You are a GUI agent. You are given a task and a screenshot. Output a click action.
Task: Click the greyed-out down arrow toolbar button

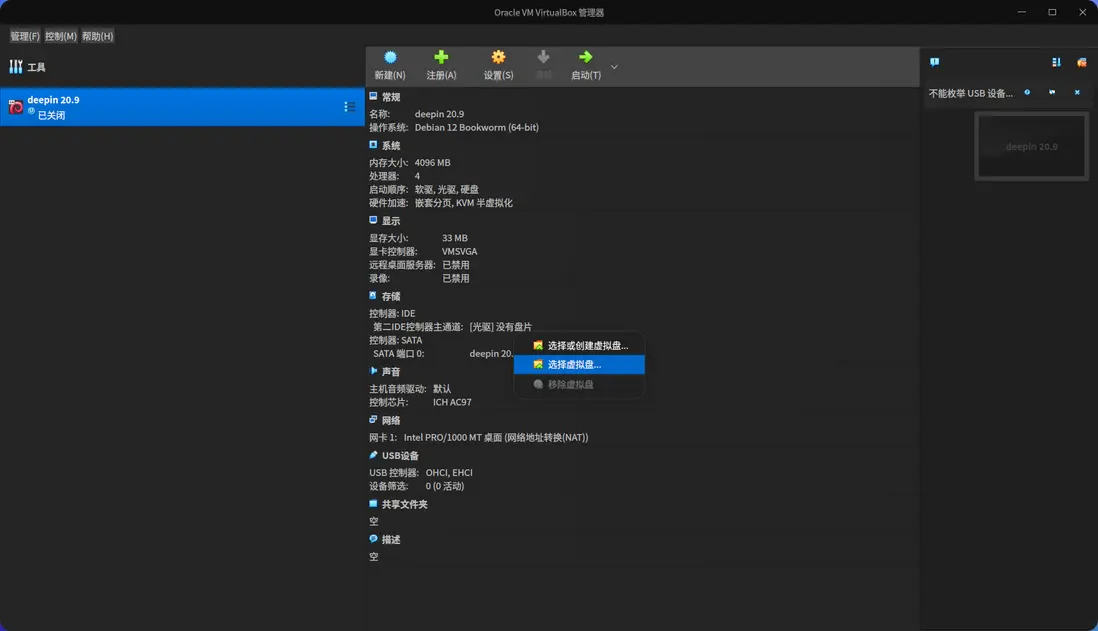(x=543, y=65)
